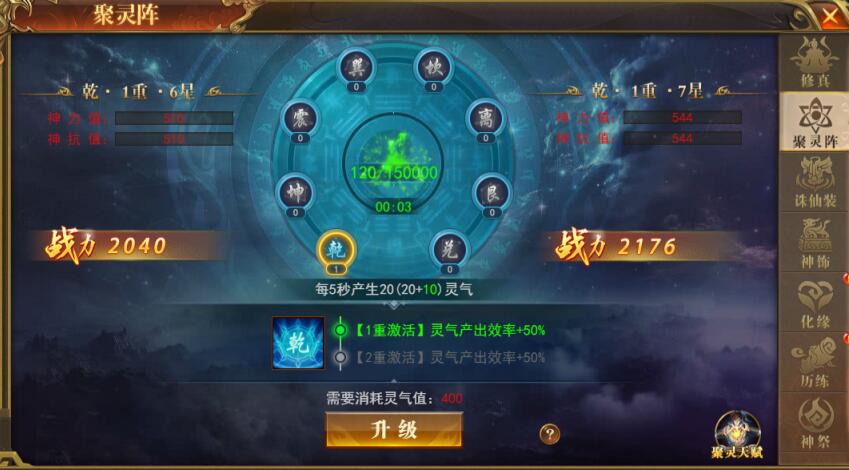Open the 化缘 side tab

pos(813,302)
